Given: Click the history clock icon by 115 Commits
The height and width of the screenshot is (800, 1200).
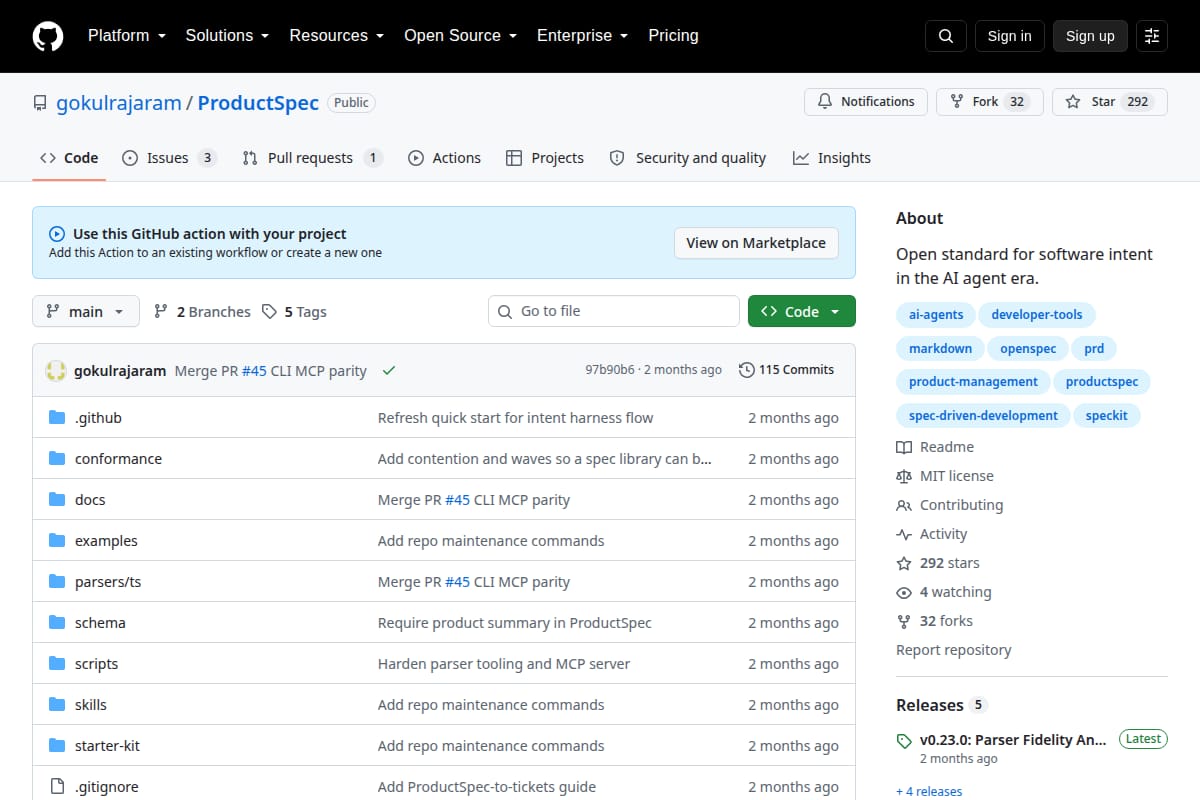Looking at the screenshot, I should click(x=746, y=370).
